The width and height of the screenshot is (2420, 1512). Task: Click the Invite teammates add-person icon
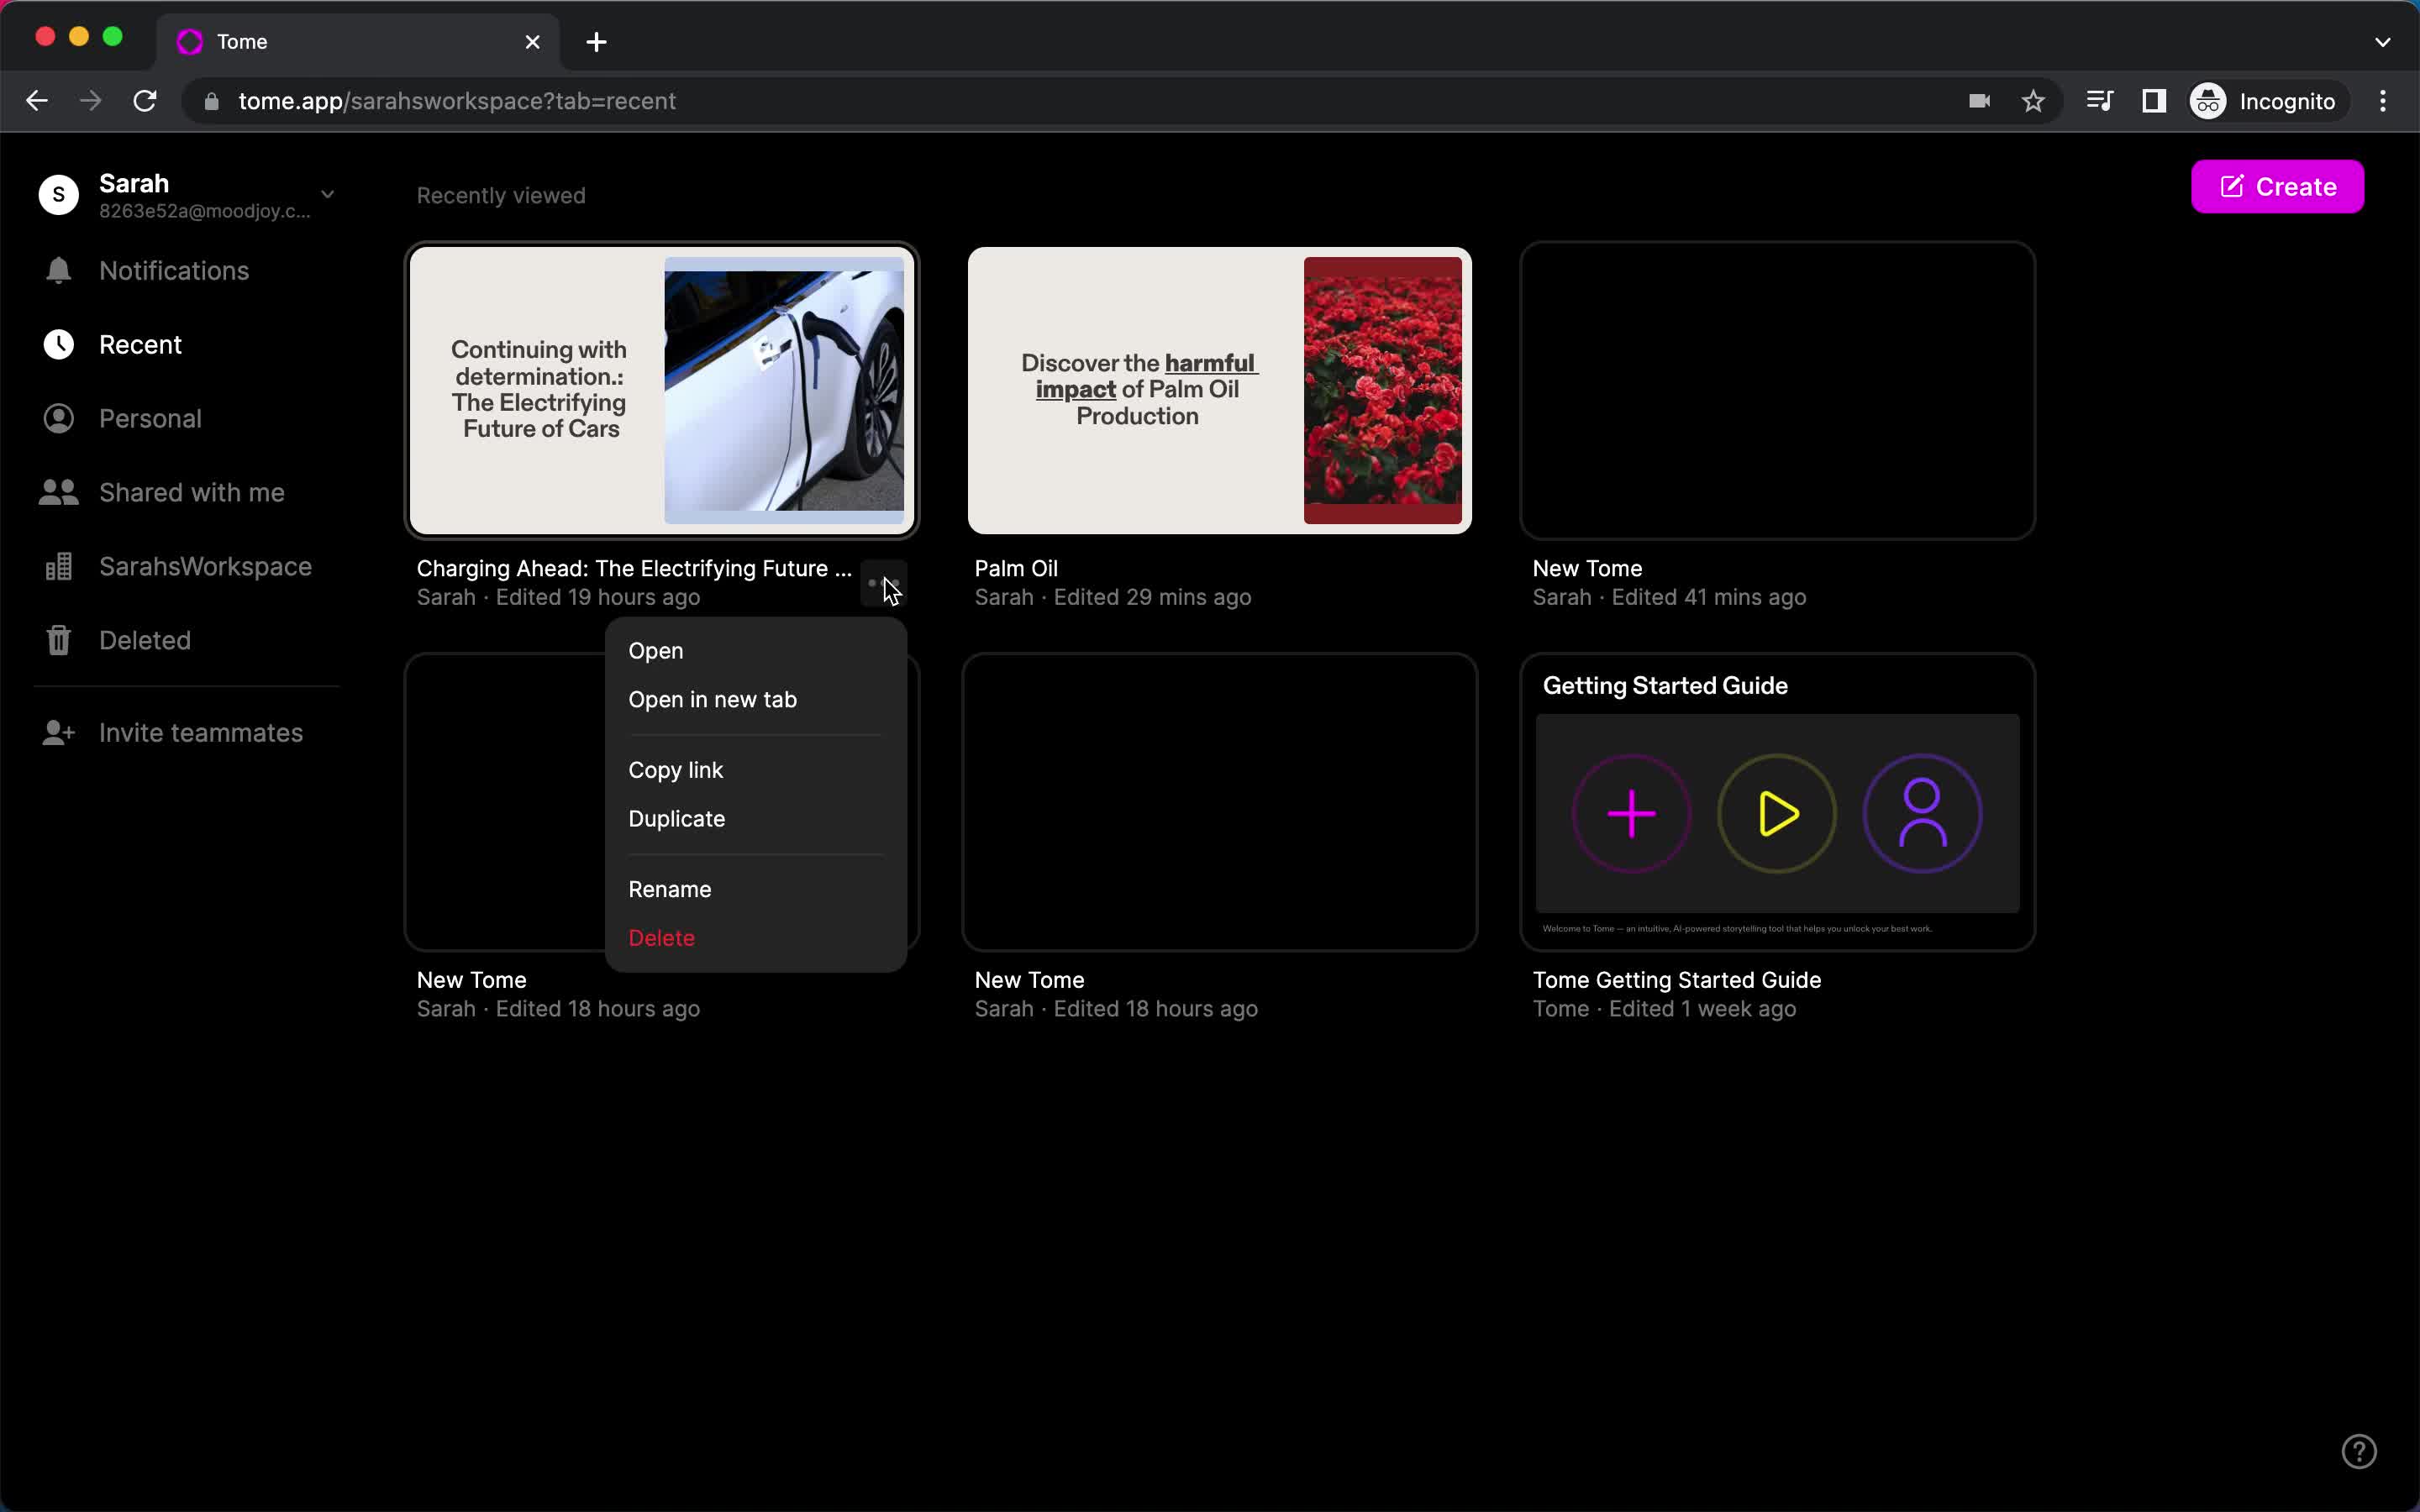point(58,733)
